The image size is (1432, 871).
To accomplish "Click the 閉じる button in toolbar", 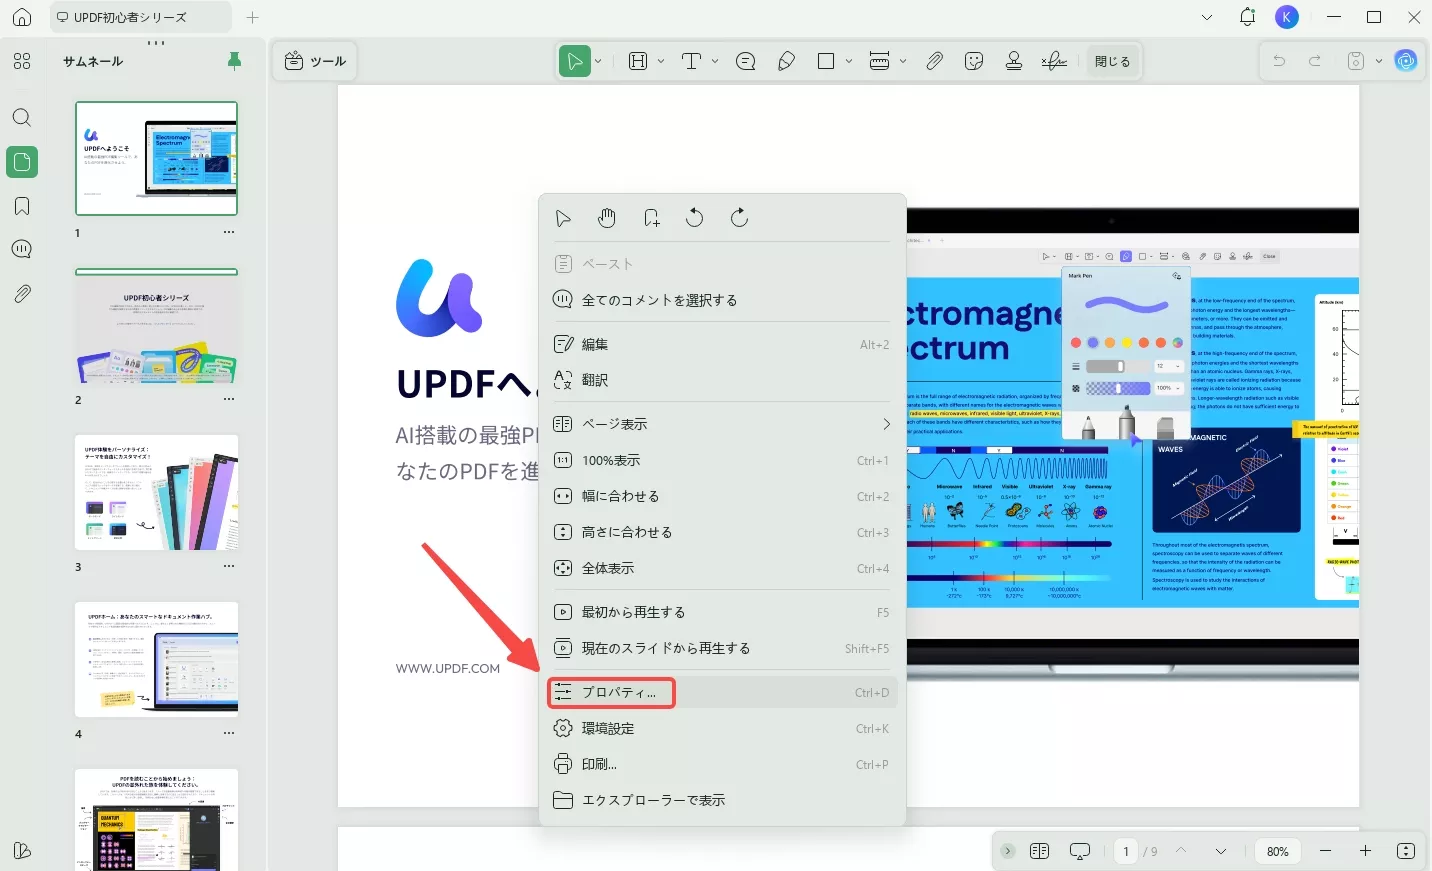I will click(x=1112, y=61).
